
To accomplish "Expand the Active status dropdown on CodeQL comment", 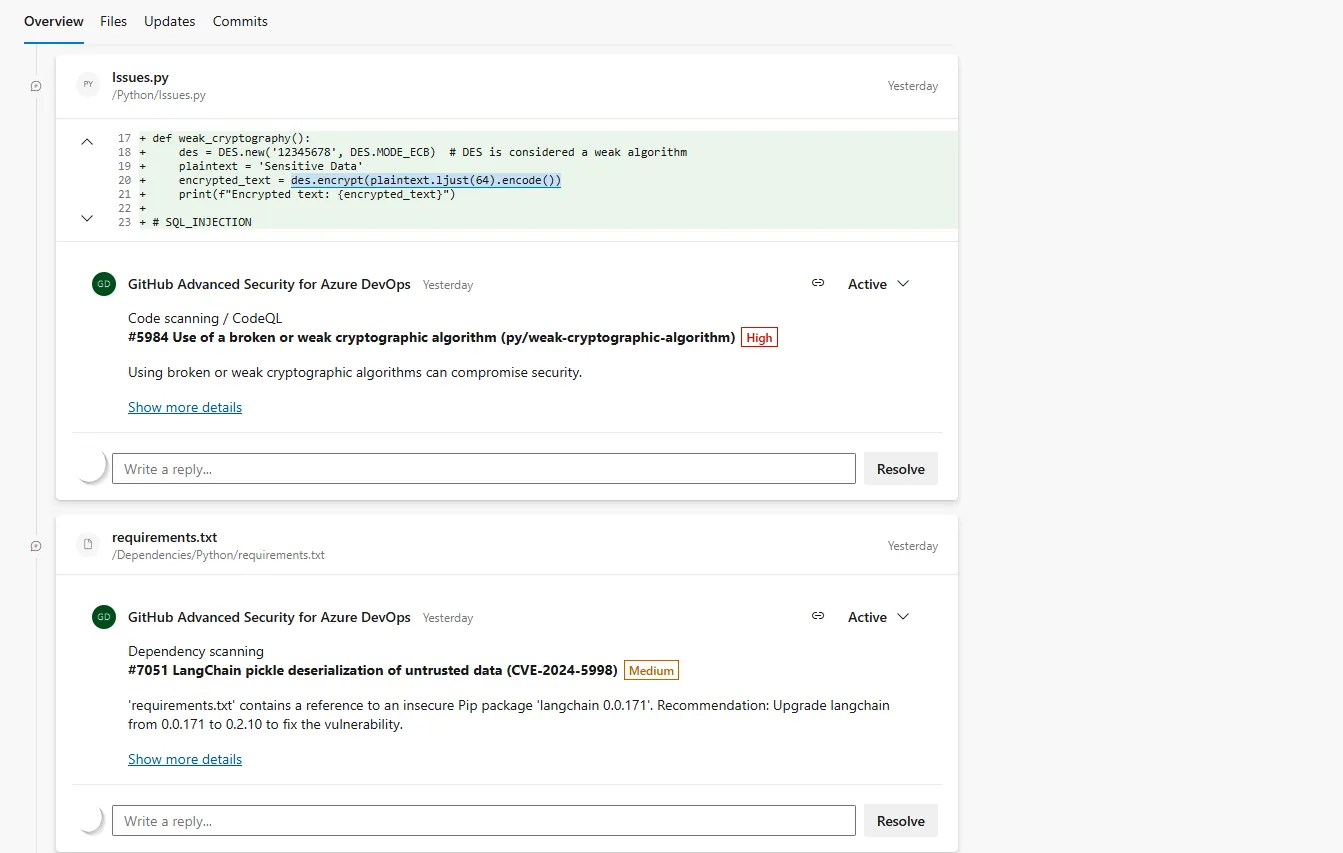I will [878, 284].
